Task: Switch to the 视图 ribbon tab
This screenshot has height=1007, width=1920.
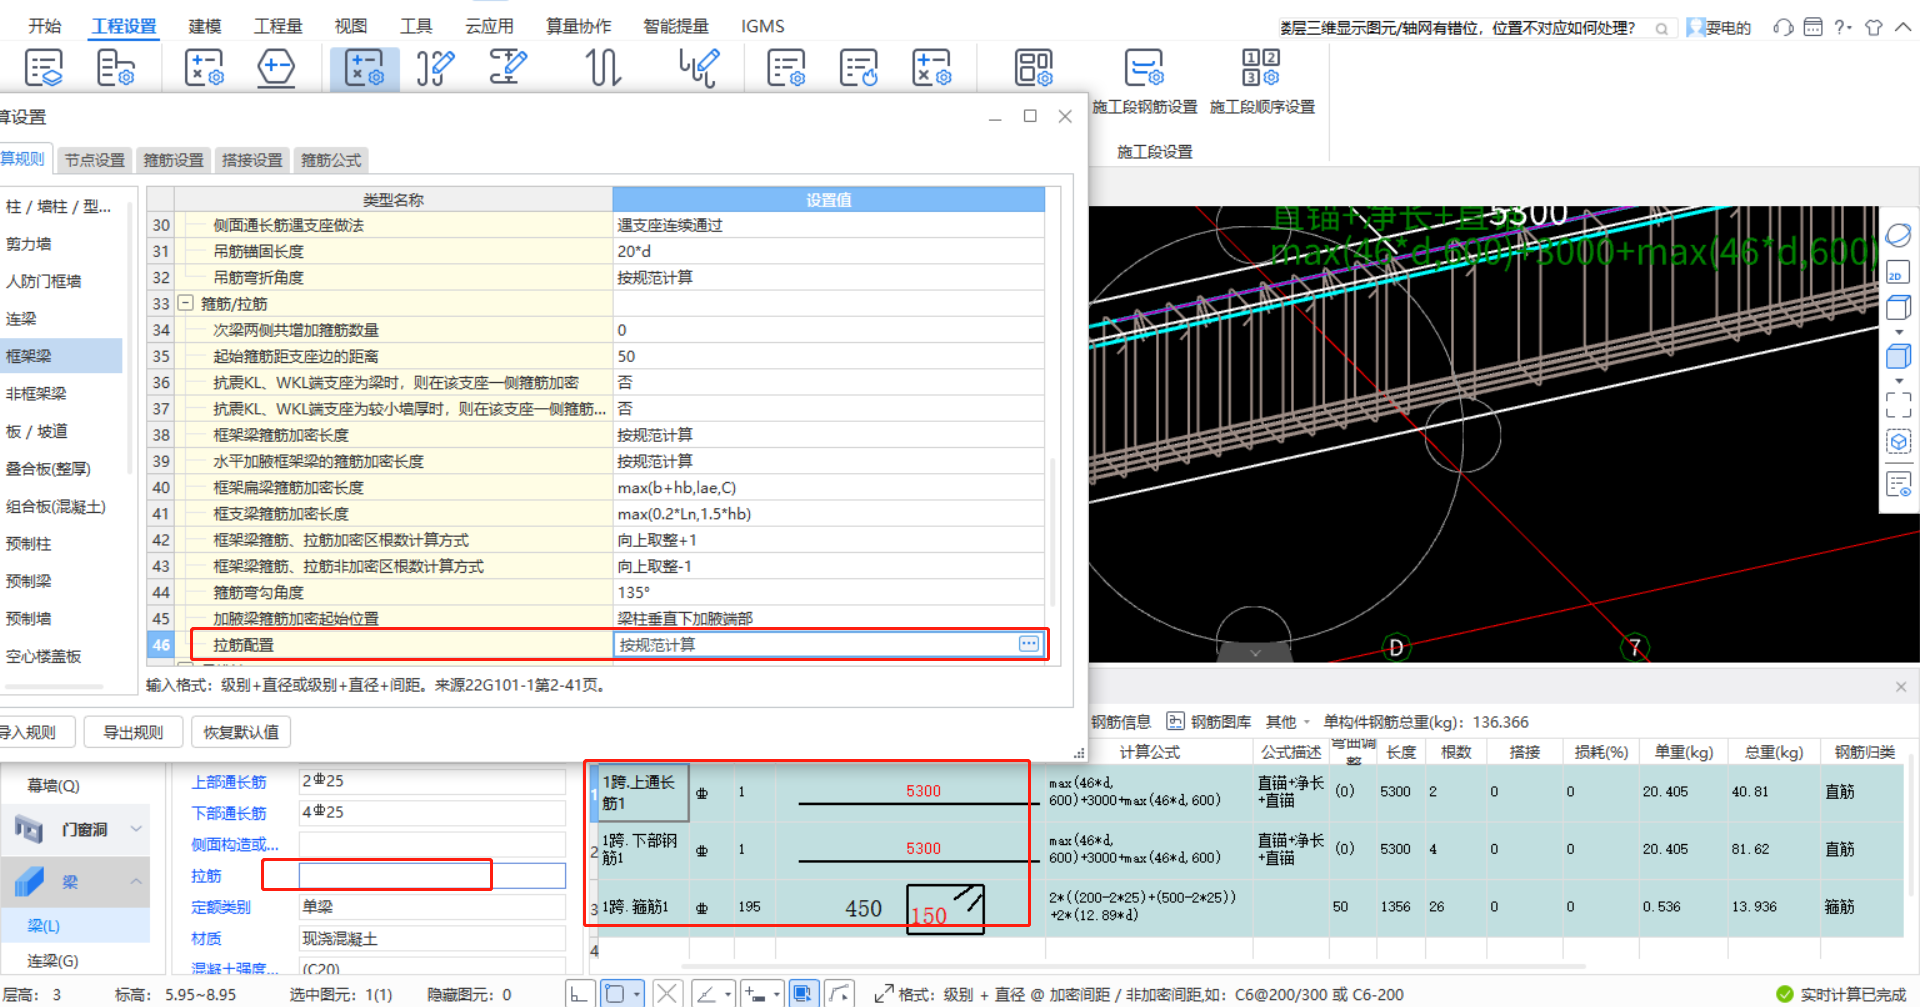Action: (350, 26)
